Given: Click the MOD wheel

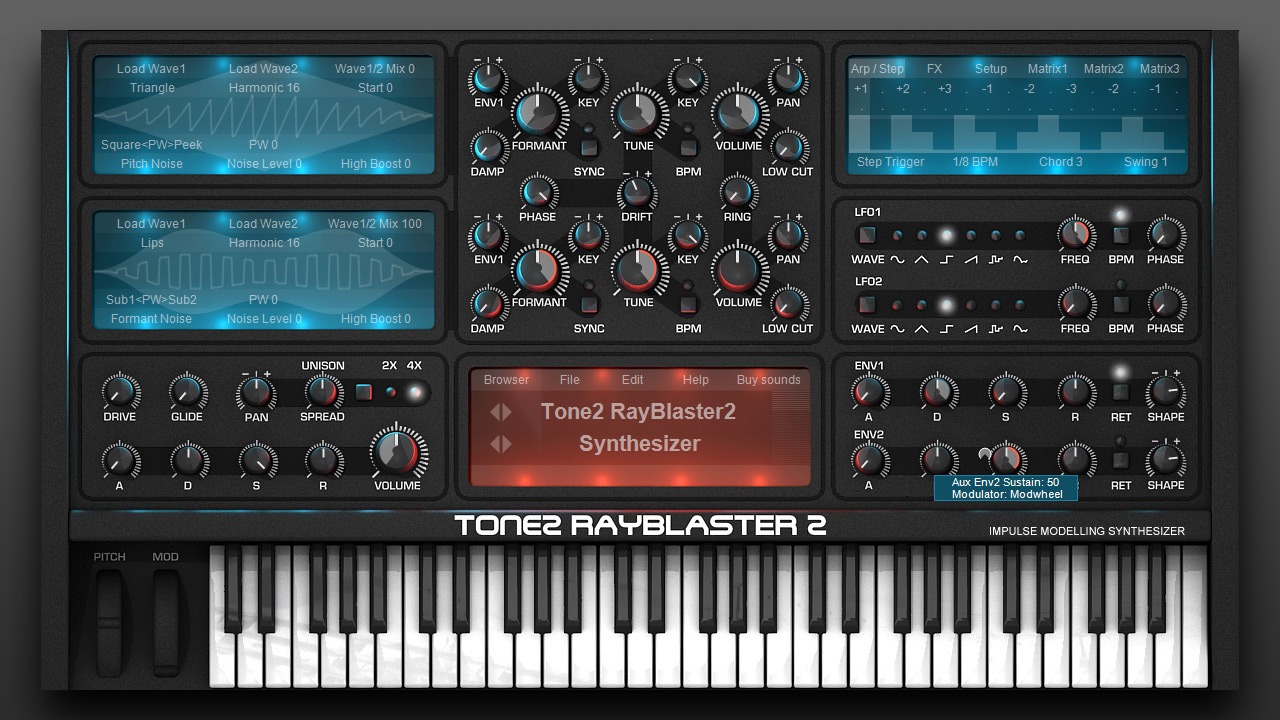Looking at the screenshot, I should click(166, 621).
